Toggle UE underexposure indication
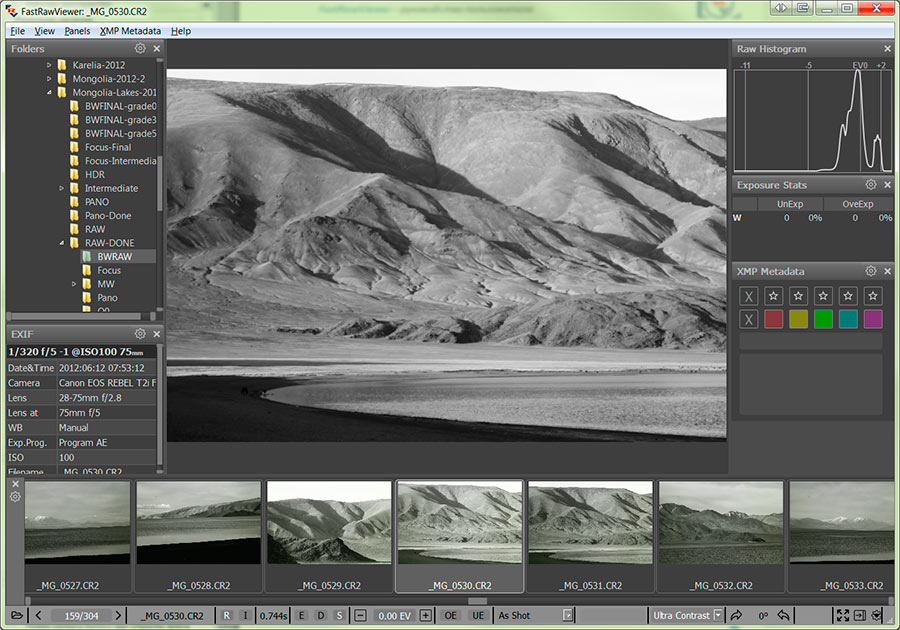 478,615
